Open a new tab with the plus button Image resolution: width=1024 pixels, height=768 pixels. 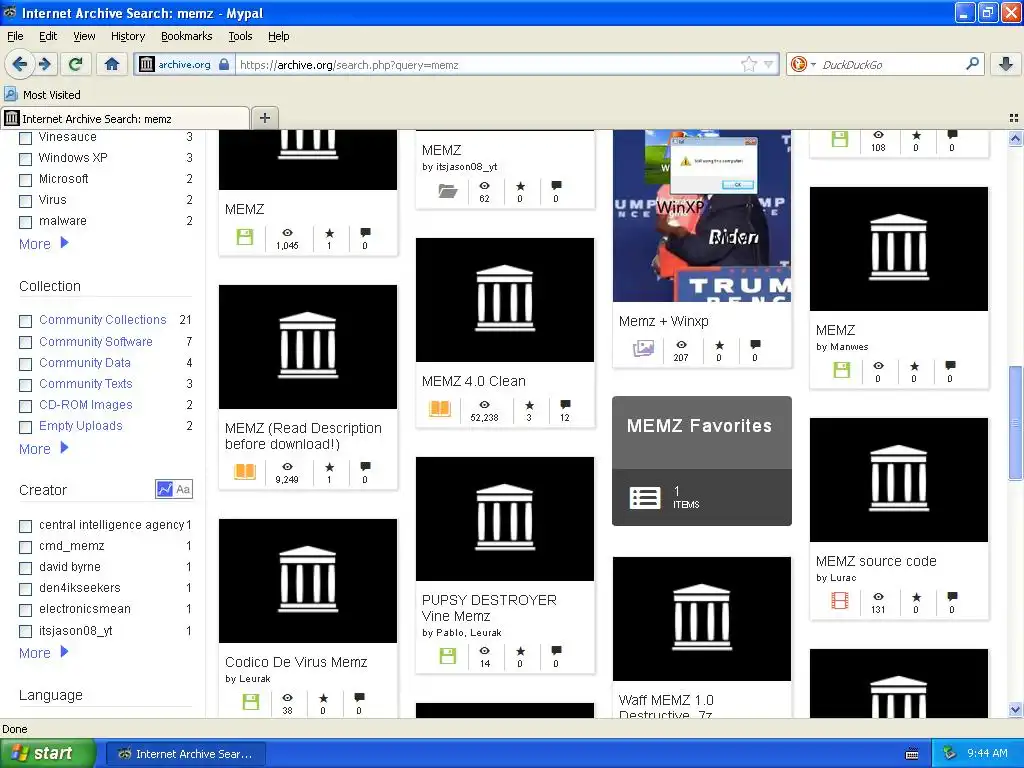click(264, 118)
